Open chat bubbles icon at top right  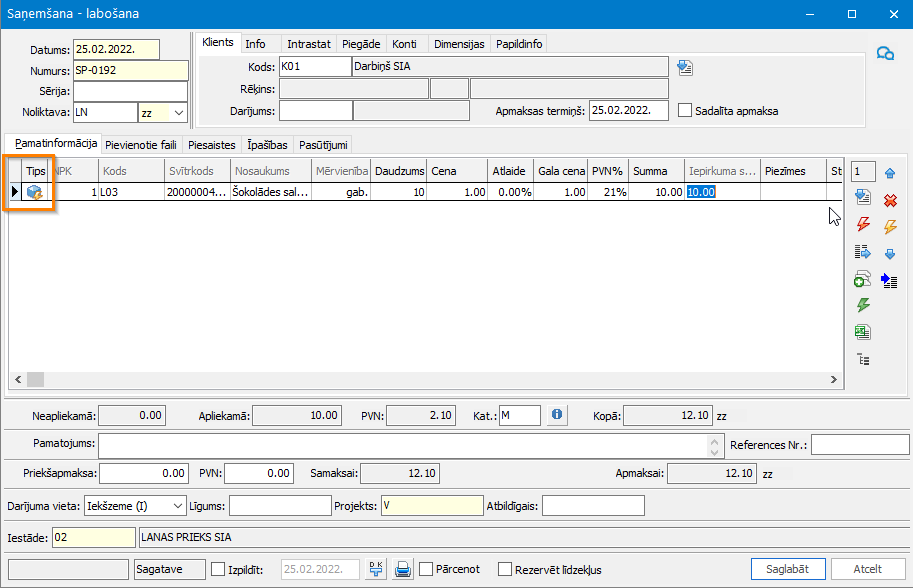point(884,54)
